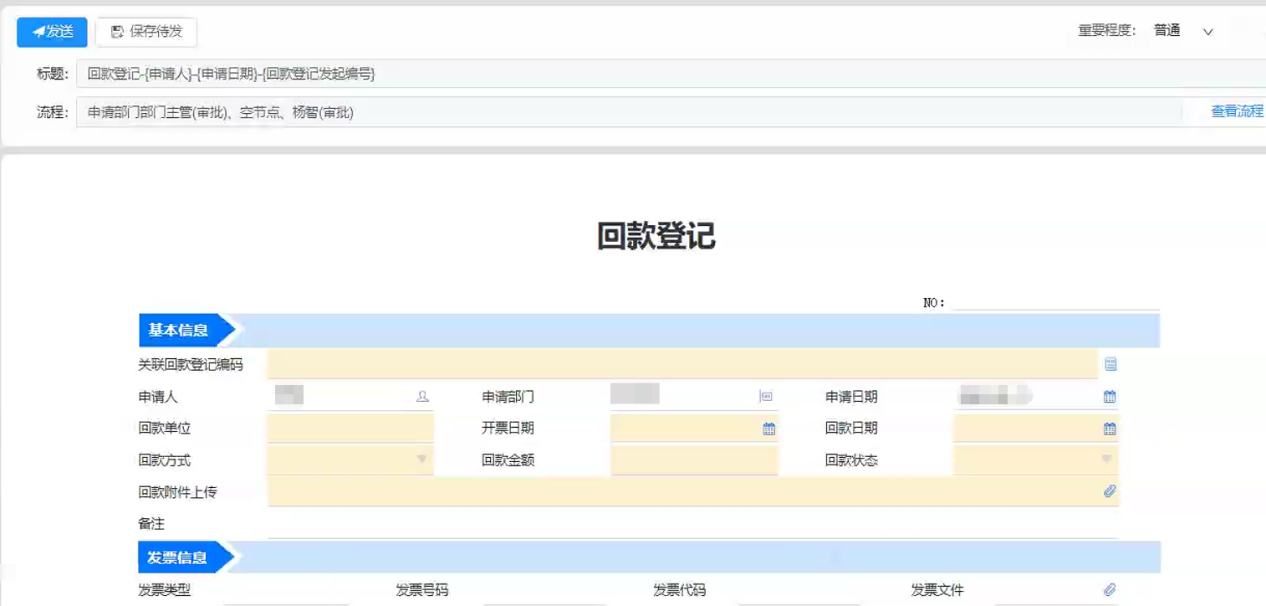Viewport: 1266px width, 606px height.
Task: Click the 回款金额 input field
Action: click(693, 460)
